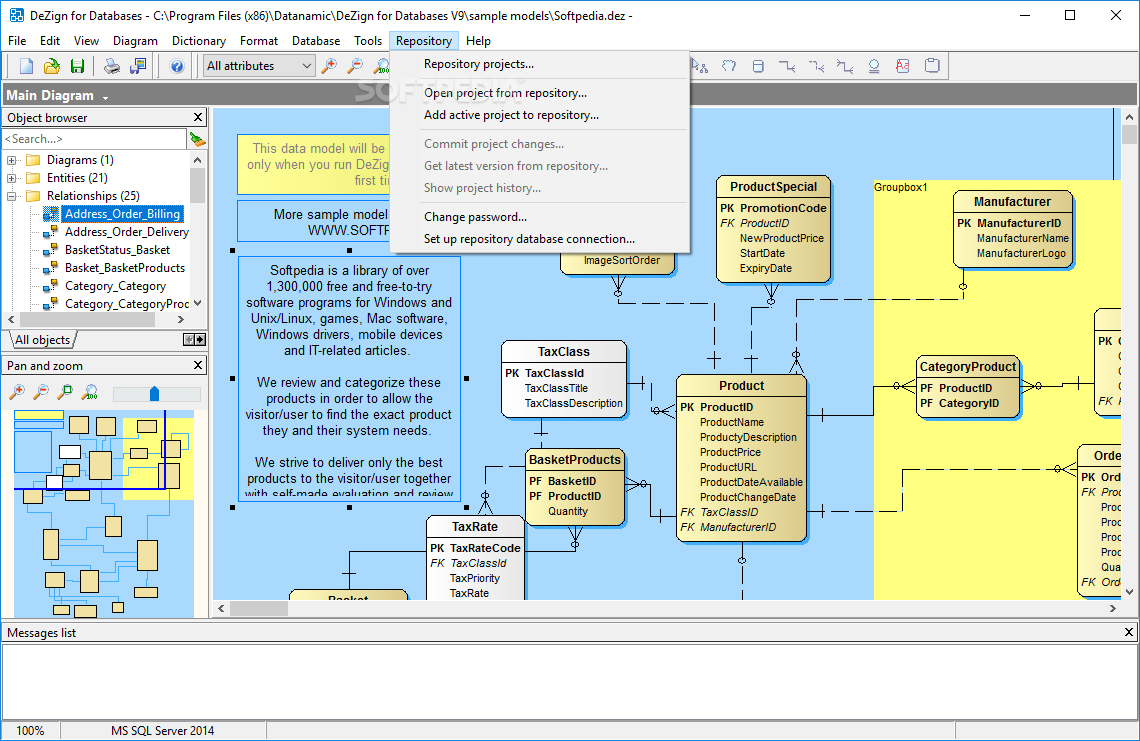Click the toolbar zoom in magnifier
Viewport: 1140px width, 741px height.
click(x=329, y=66)
